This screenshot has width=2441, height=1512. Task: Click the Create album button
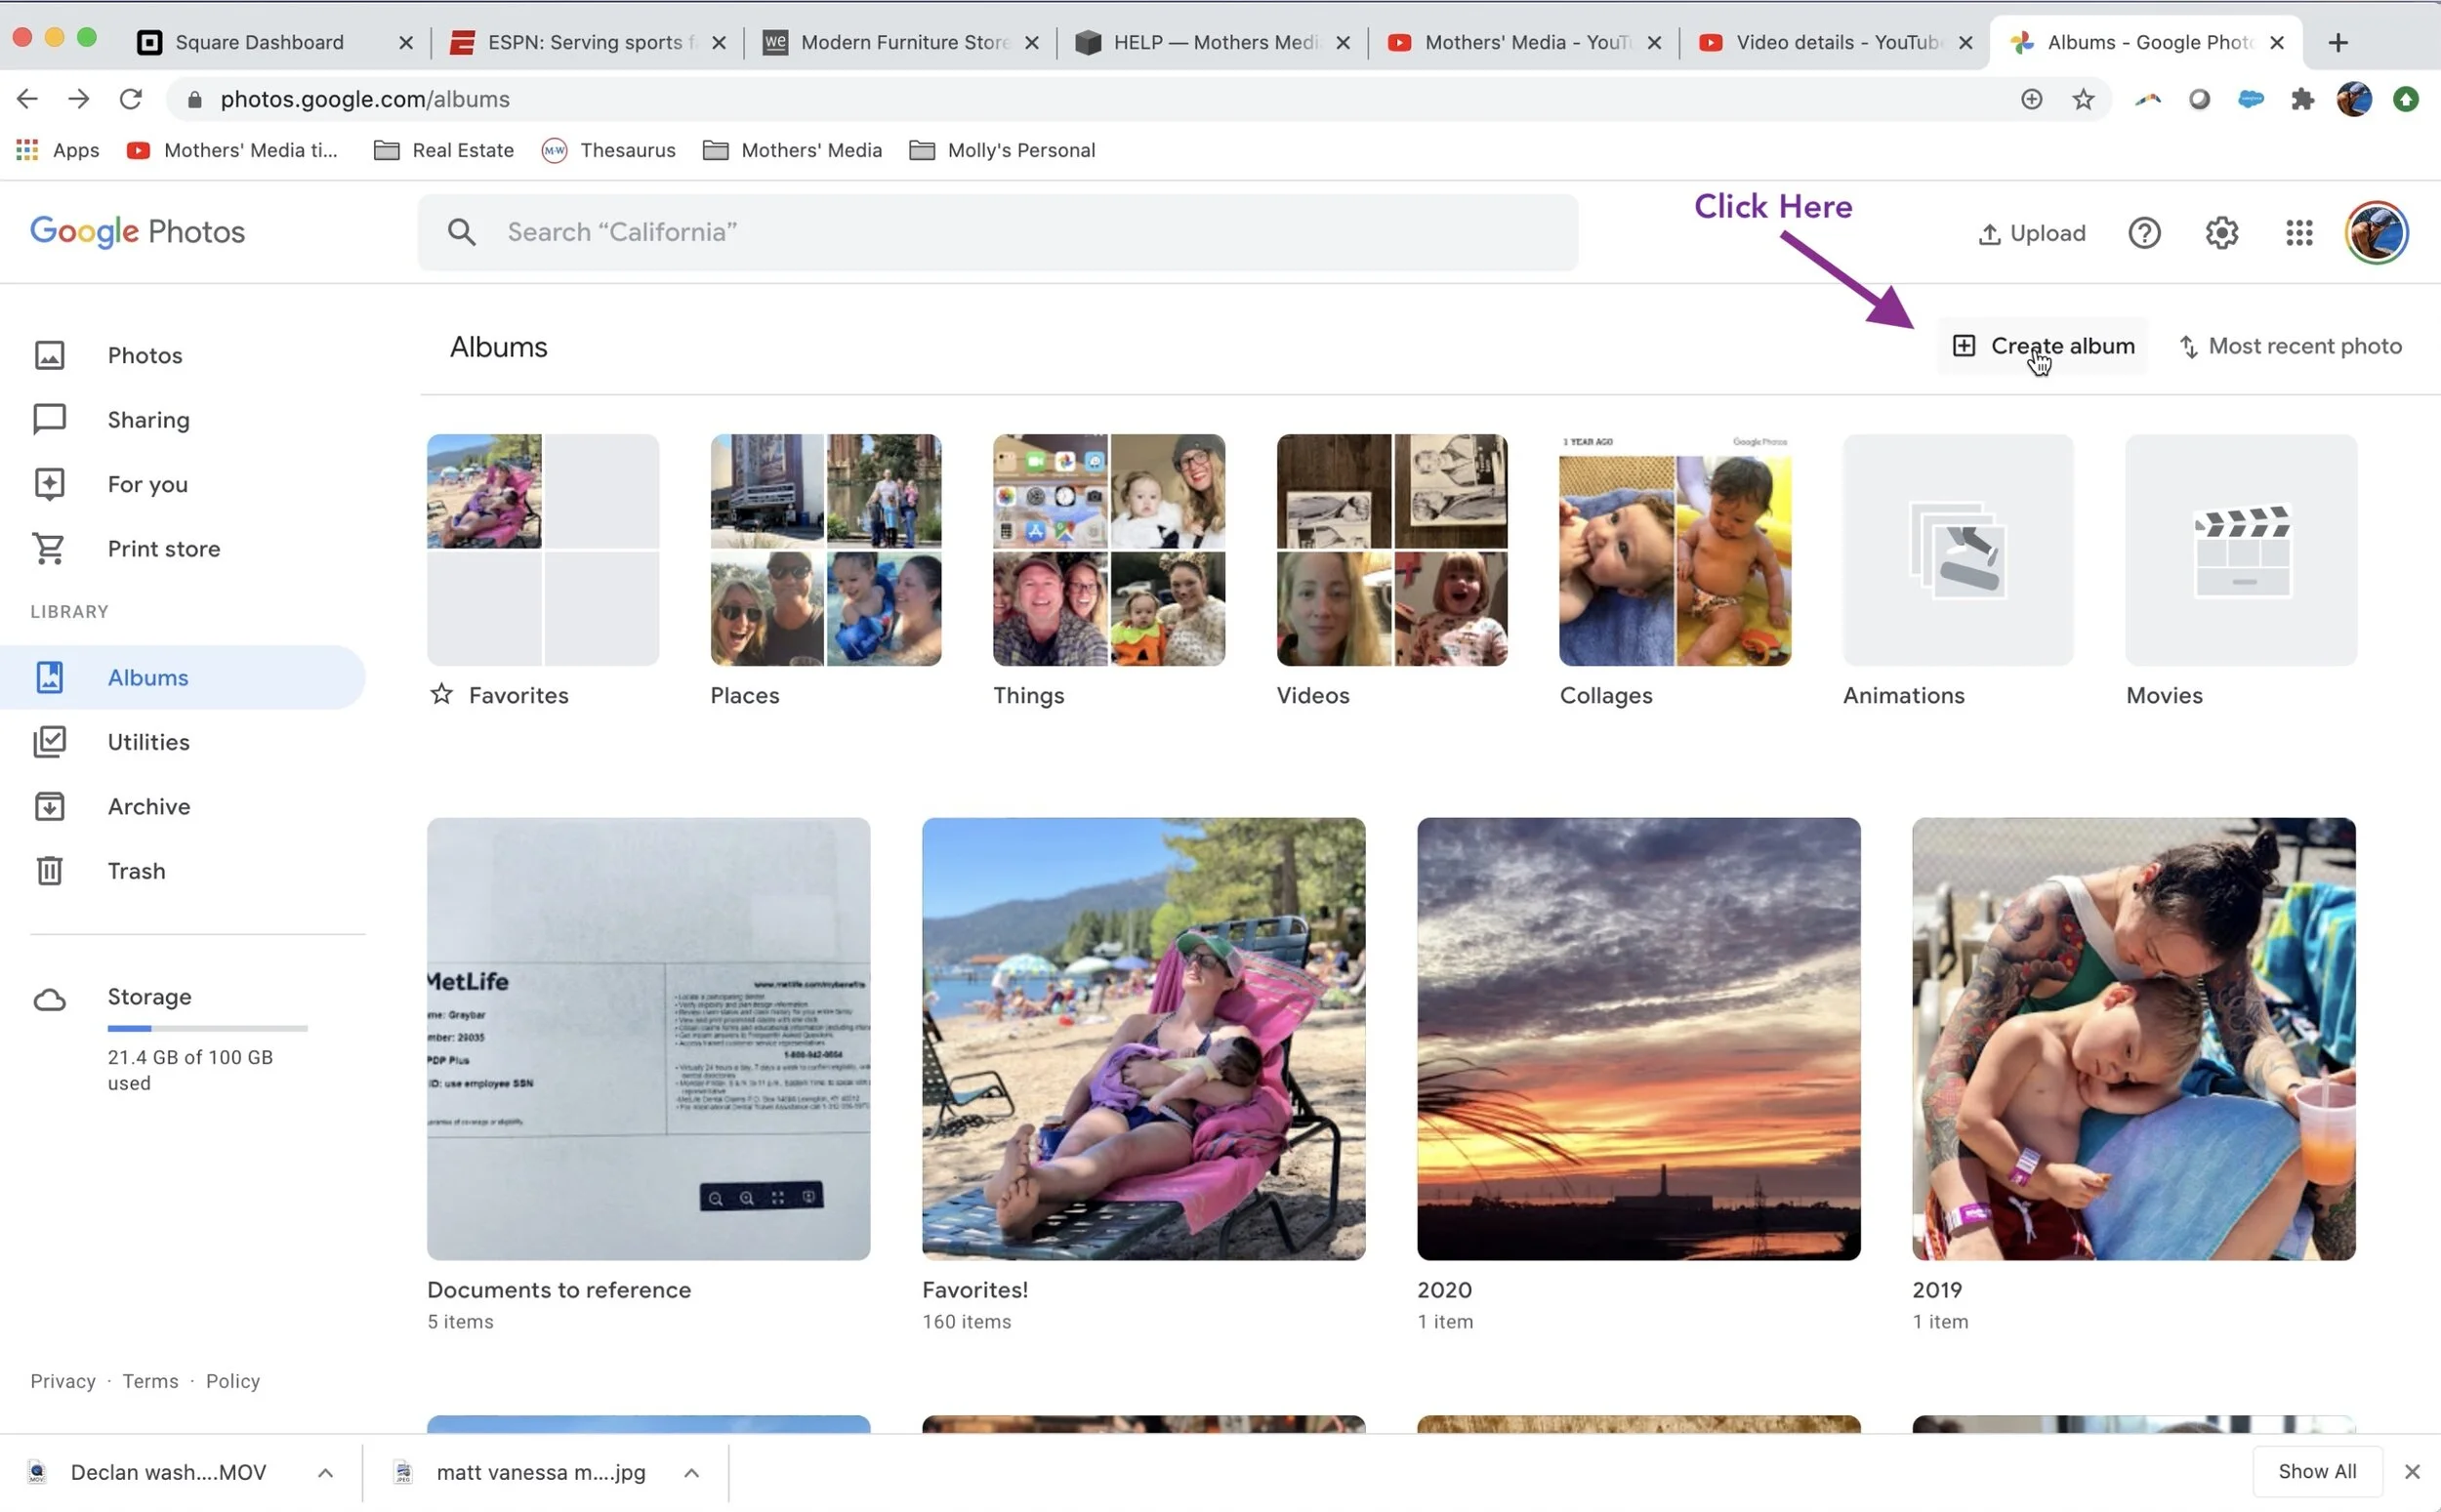click(2042, 346)
